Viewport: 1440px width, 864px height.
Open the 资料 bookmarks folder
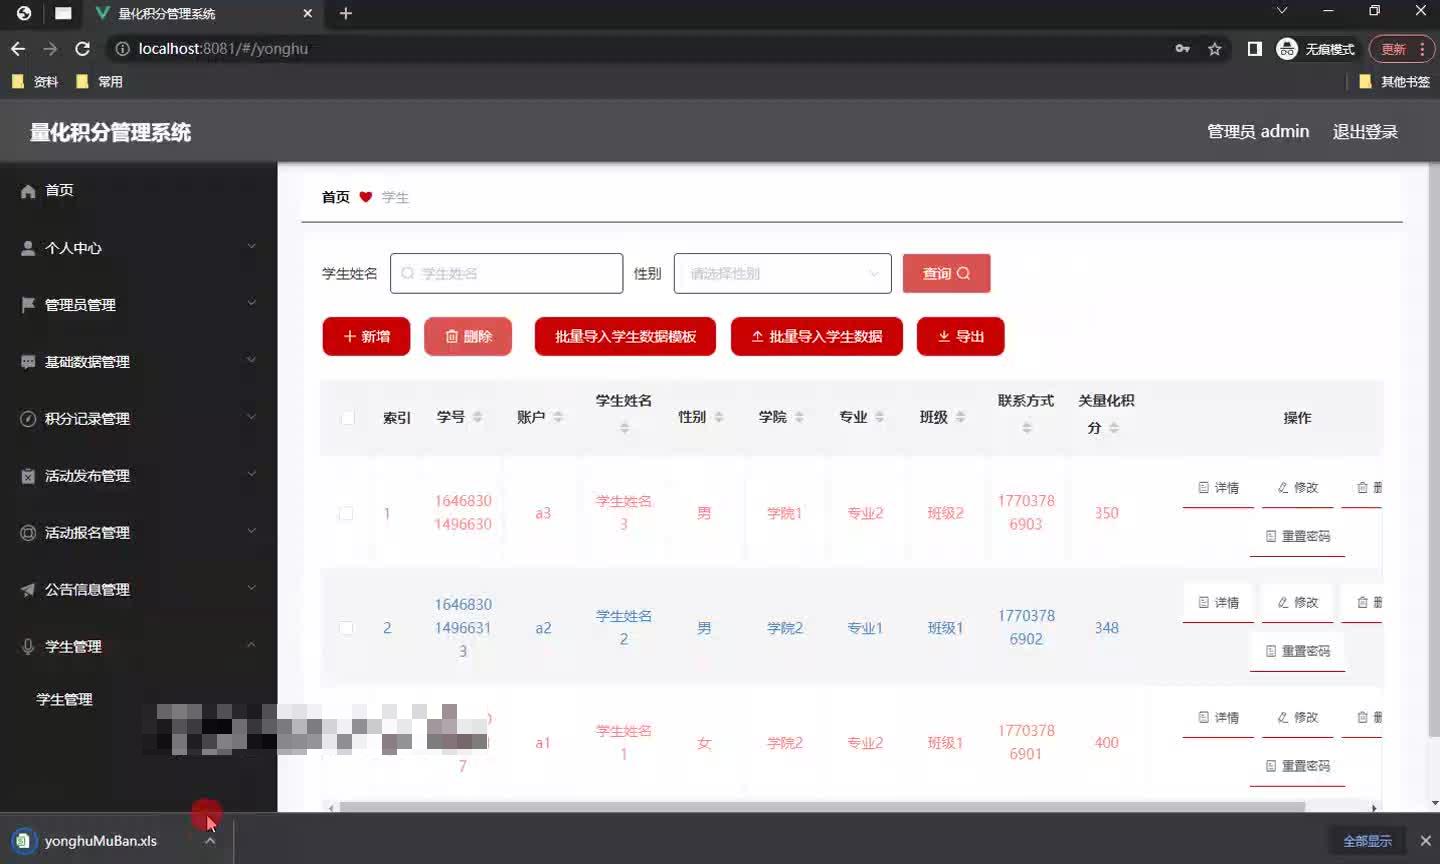[35, 82]
